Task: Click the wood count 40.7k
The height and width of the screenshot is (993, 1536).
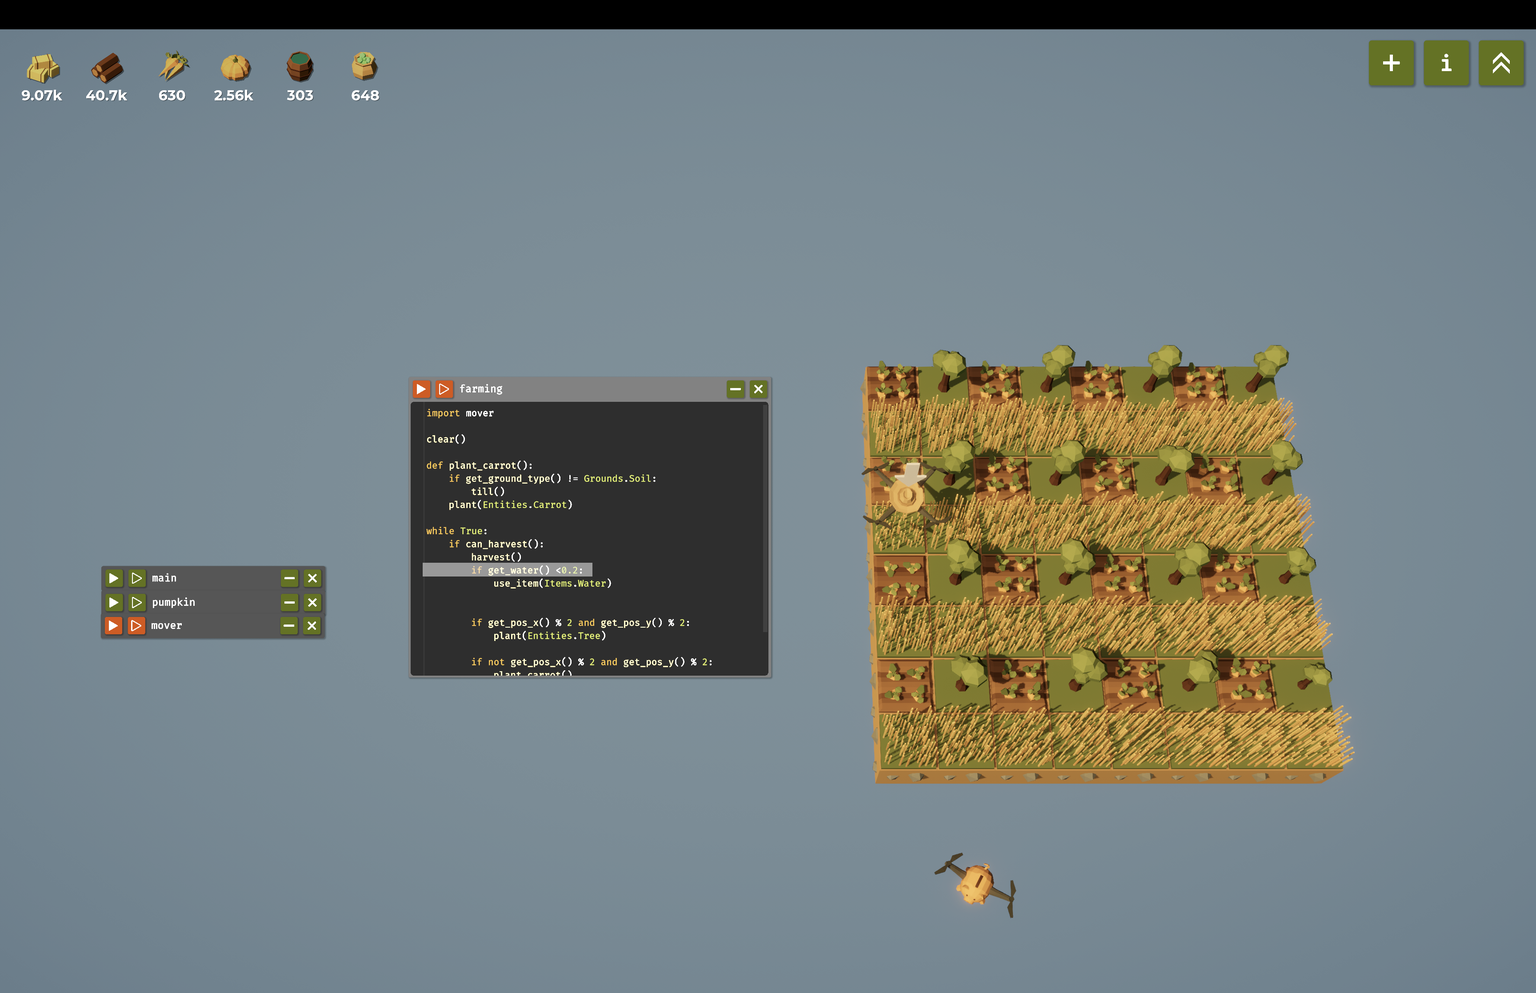Action: click(106, 96)
